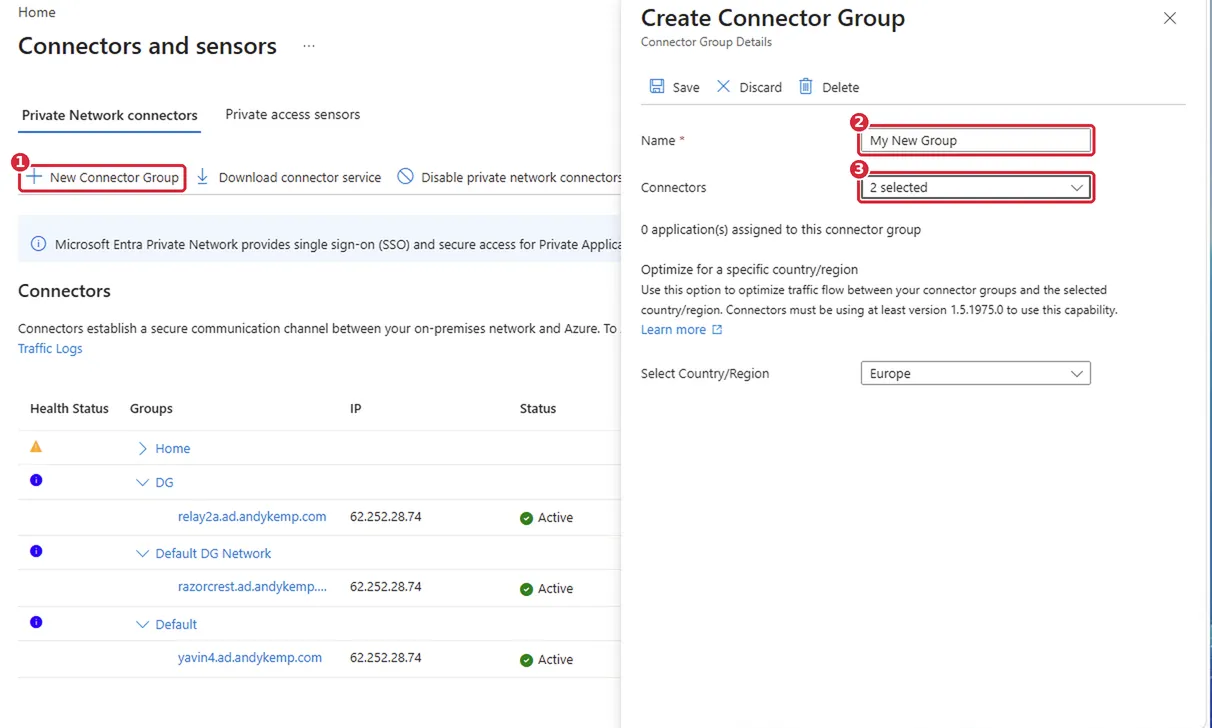Click the health icon for Default DG Network
This screenshot has height=728, width=1212.
point(36,551)
